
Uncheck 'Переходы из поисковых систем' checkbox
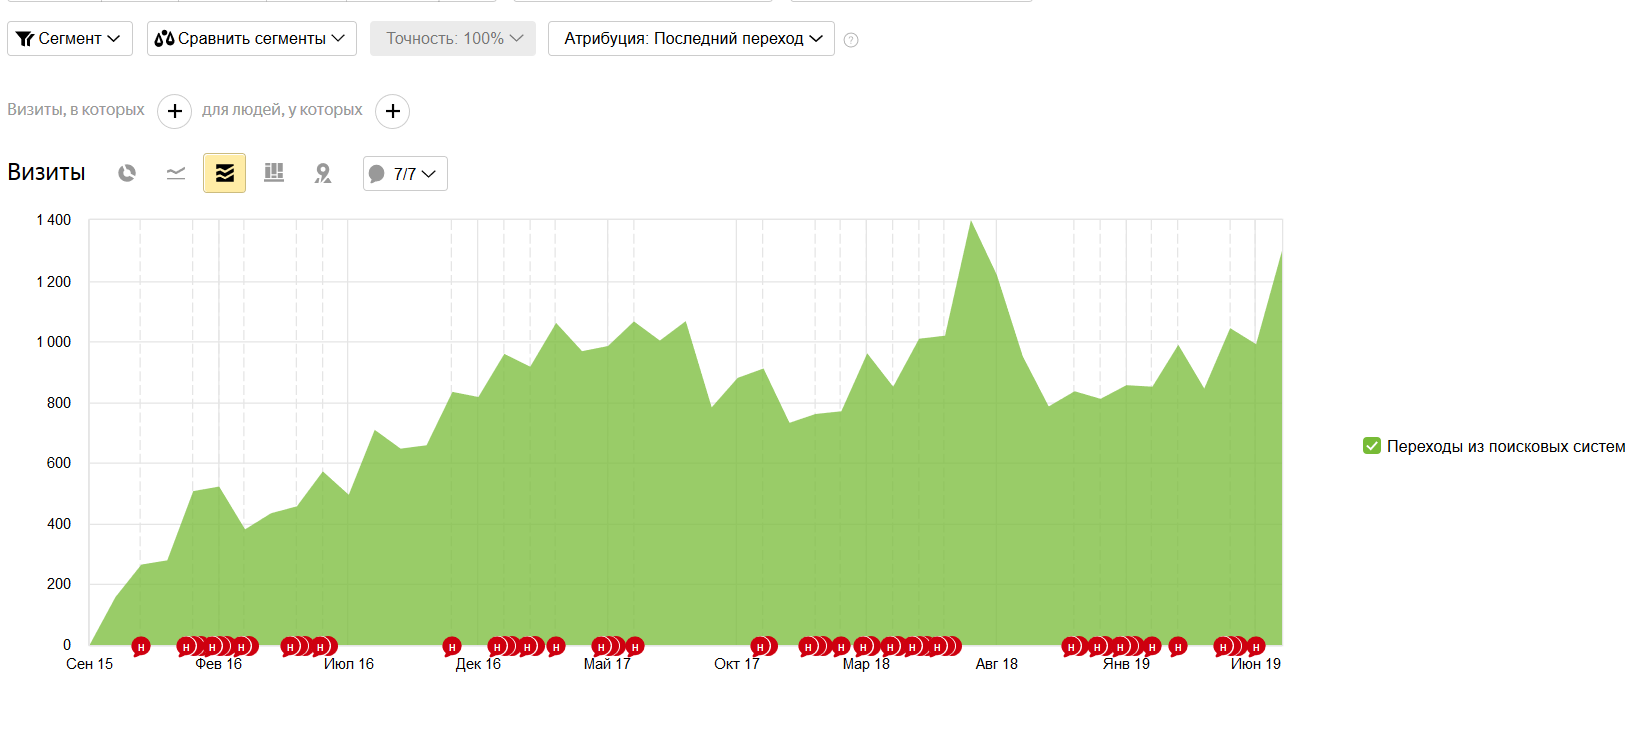[x=1372, y=446]
